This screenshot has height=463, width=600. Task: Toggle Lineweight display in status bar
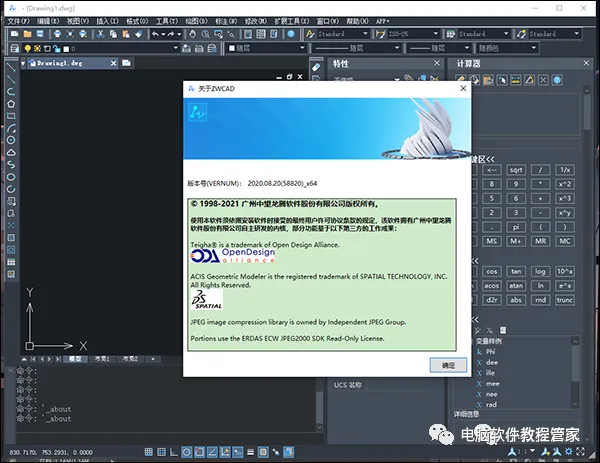[x=250, y=452]
